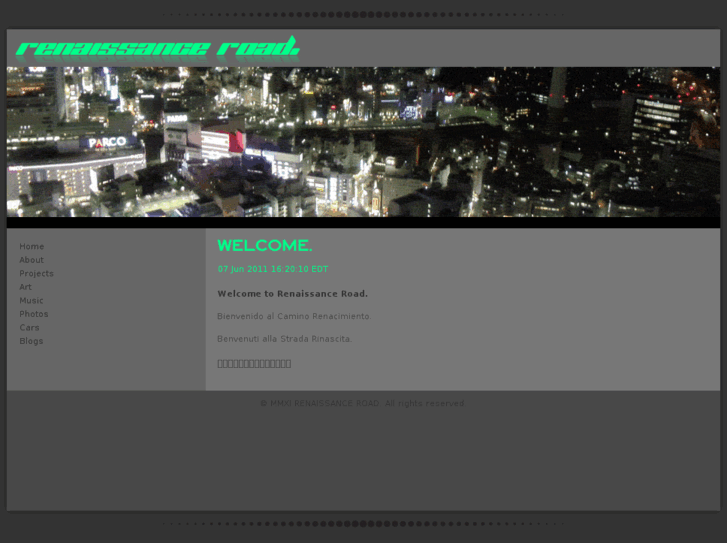Open the Cars page
This screenshot has width=727, height=545.
(x=29, y=327)
